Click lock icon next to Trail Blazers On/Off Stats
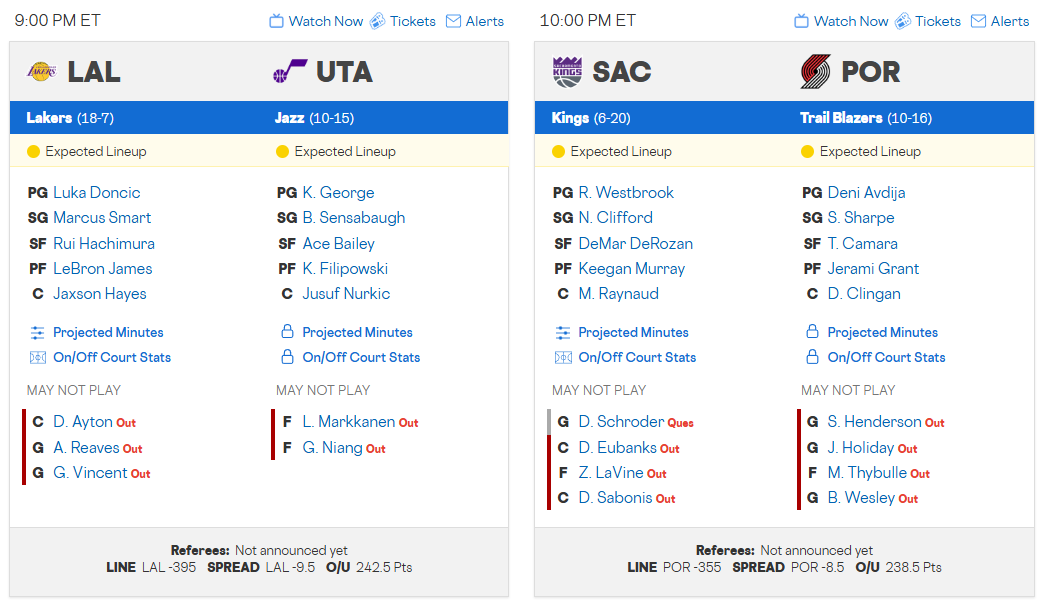 (x=812, y=357)
